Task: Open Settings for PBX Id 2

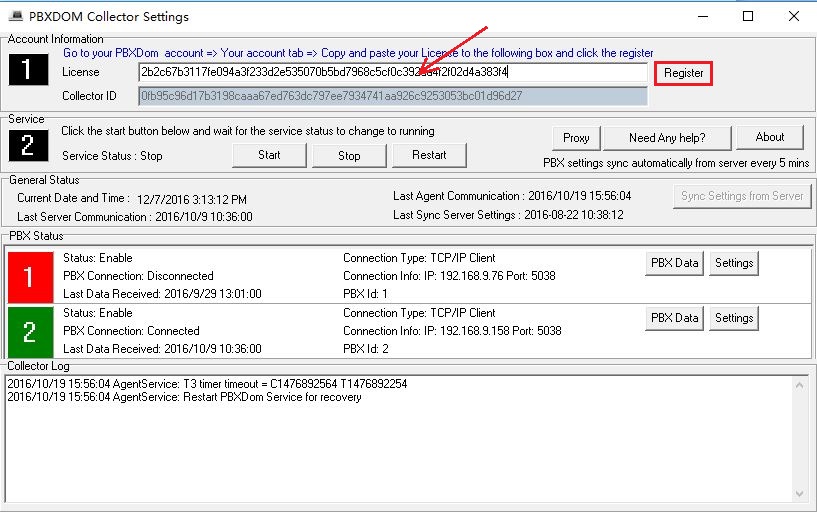Action: click(734, 318)
